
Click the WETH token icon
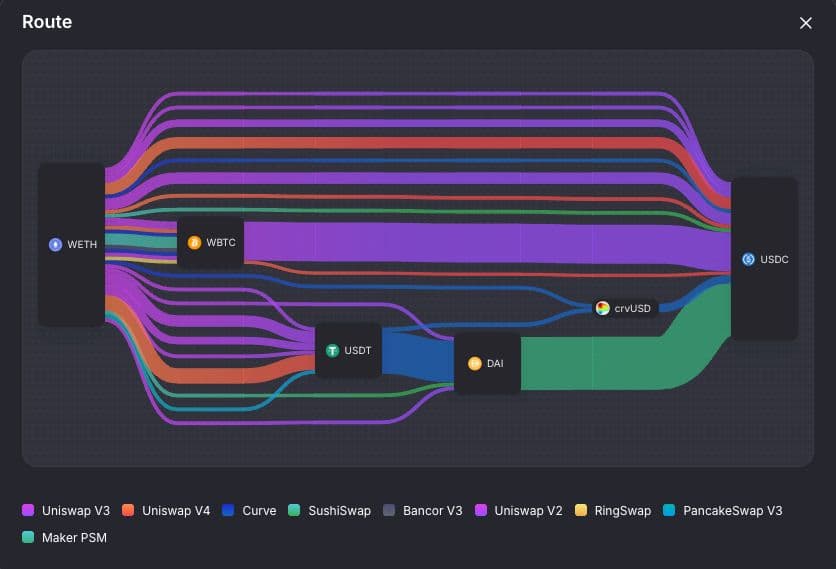pyautogui.click(x=55, y=244)
